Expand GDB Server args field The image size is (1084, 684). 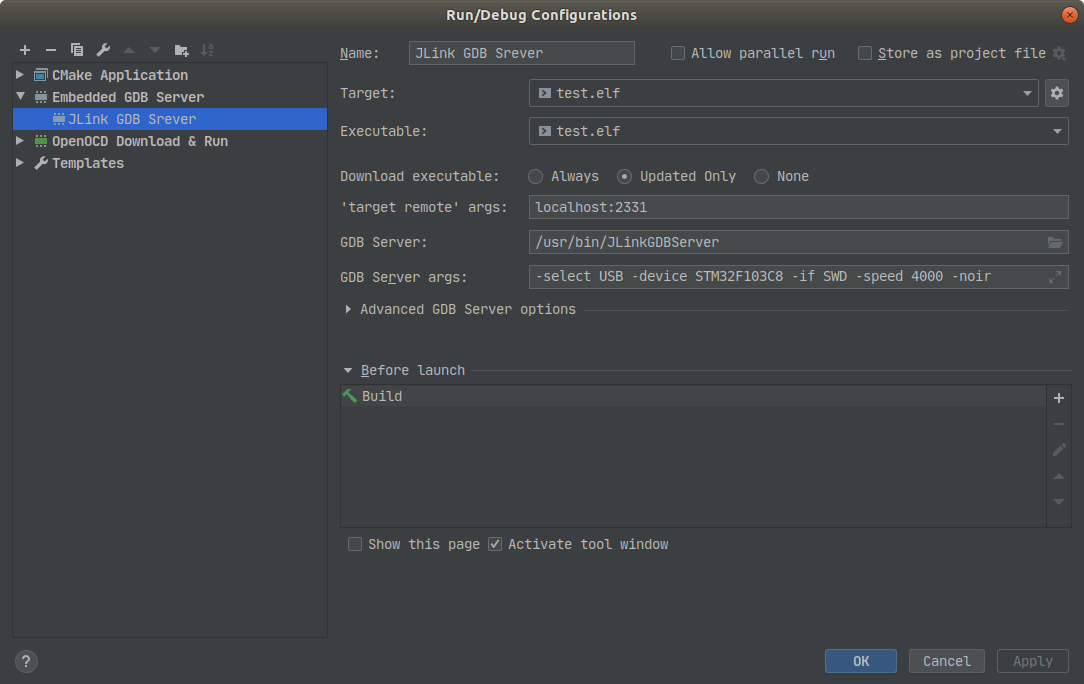point(1054,277)
